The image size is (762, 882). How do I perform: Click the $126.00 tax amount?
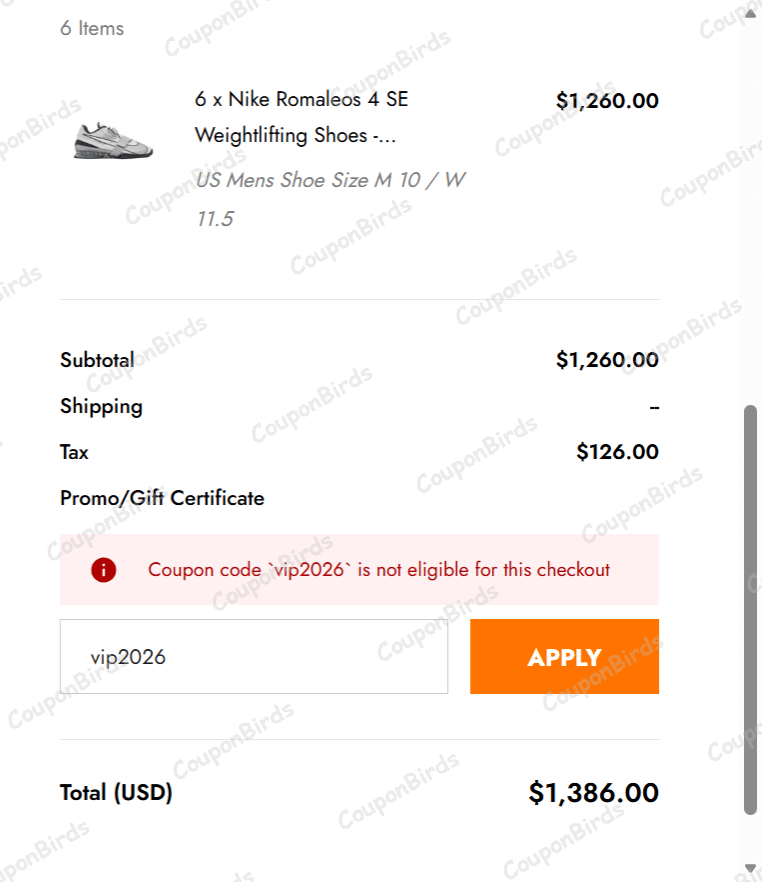point(617,452)
